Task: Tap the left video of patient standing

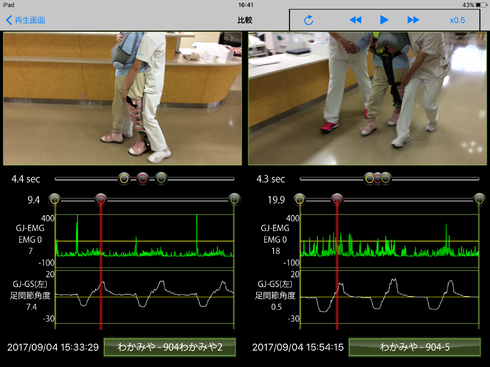Action: (122, 98)
